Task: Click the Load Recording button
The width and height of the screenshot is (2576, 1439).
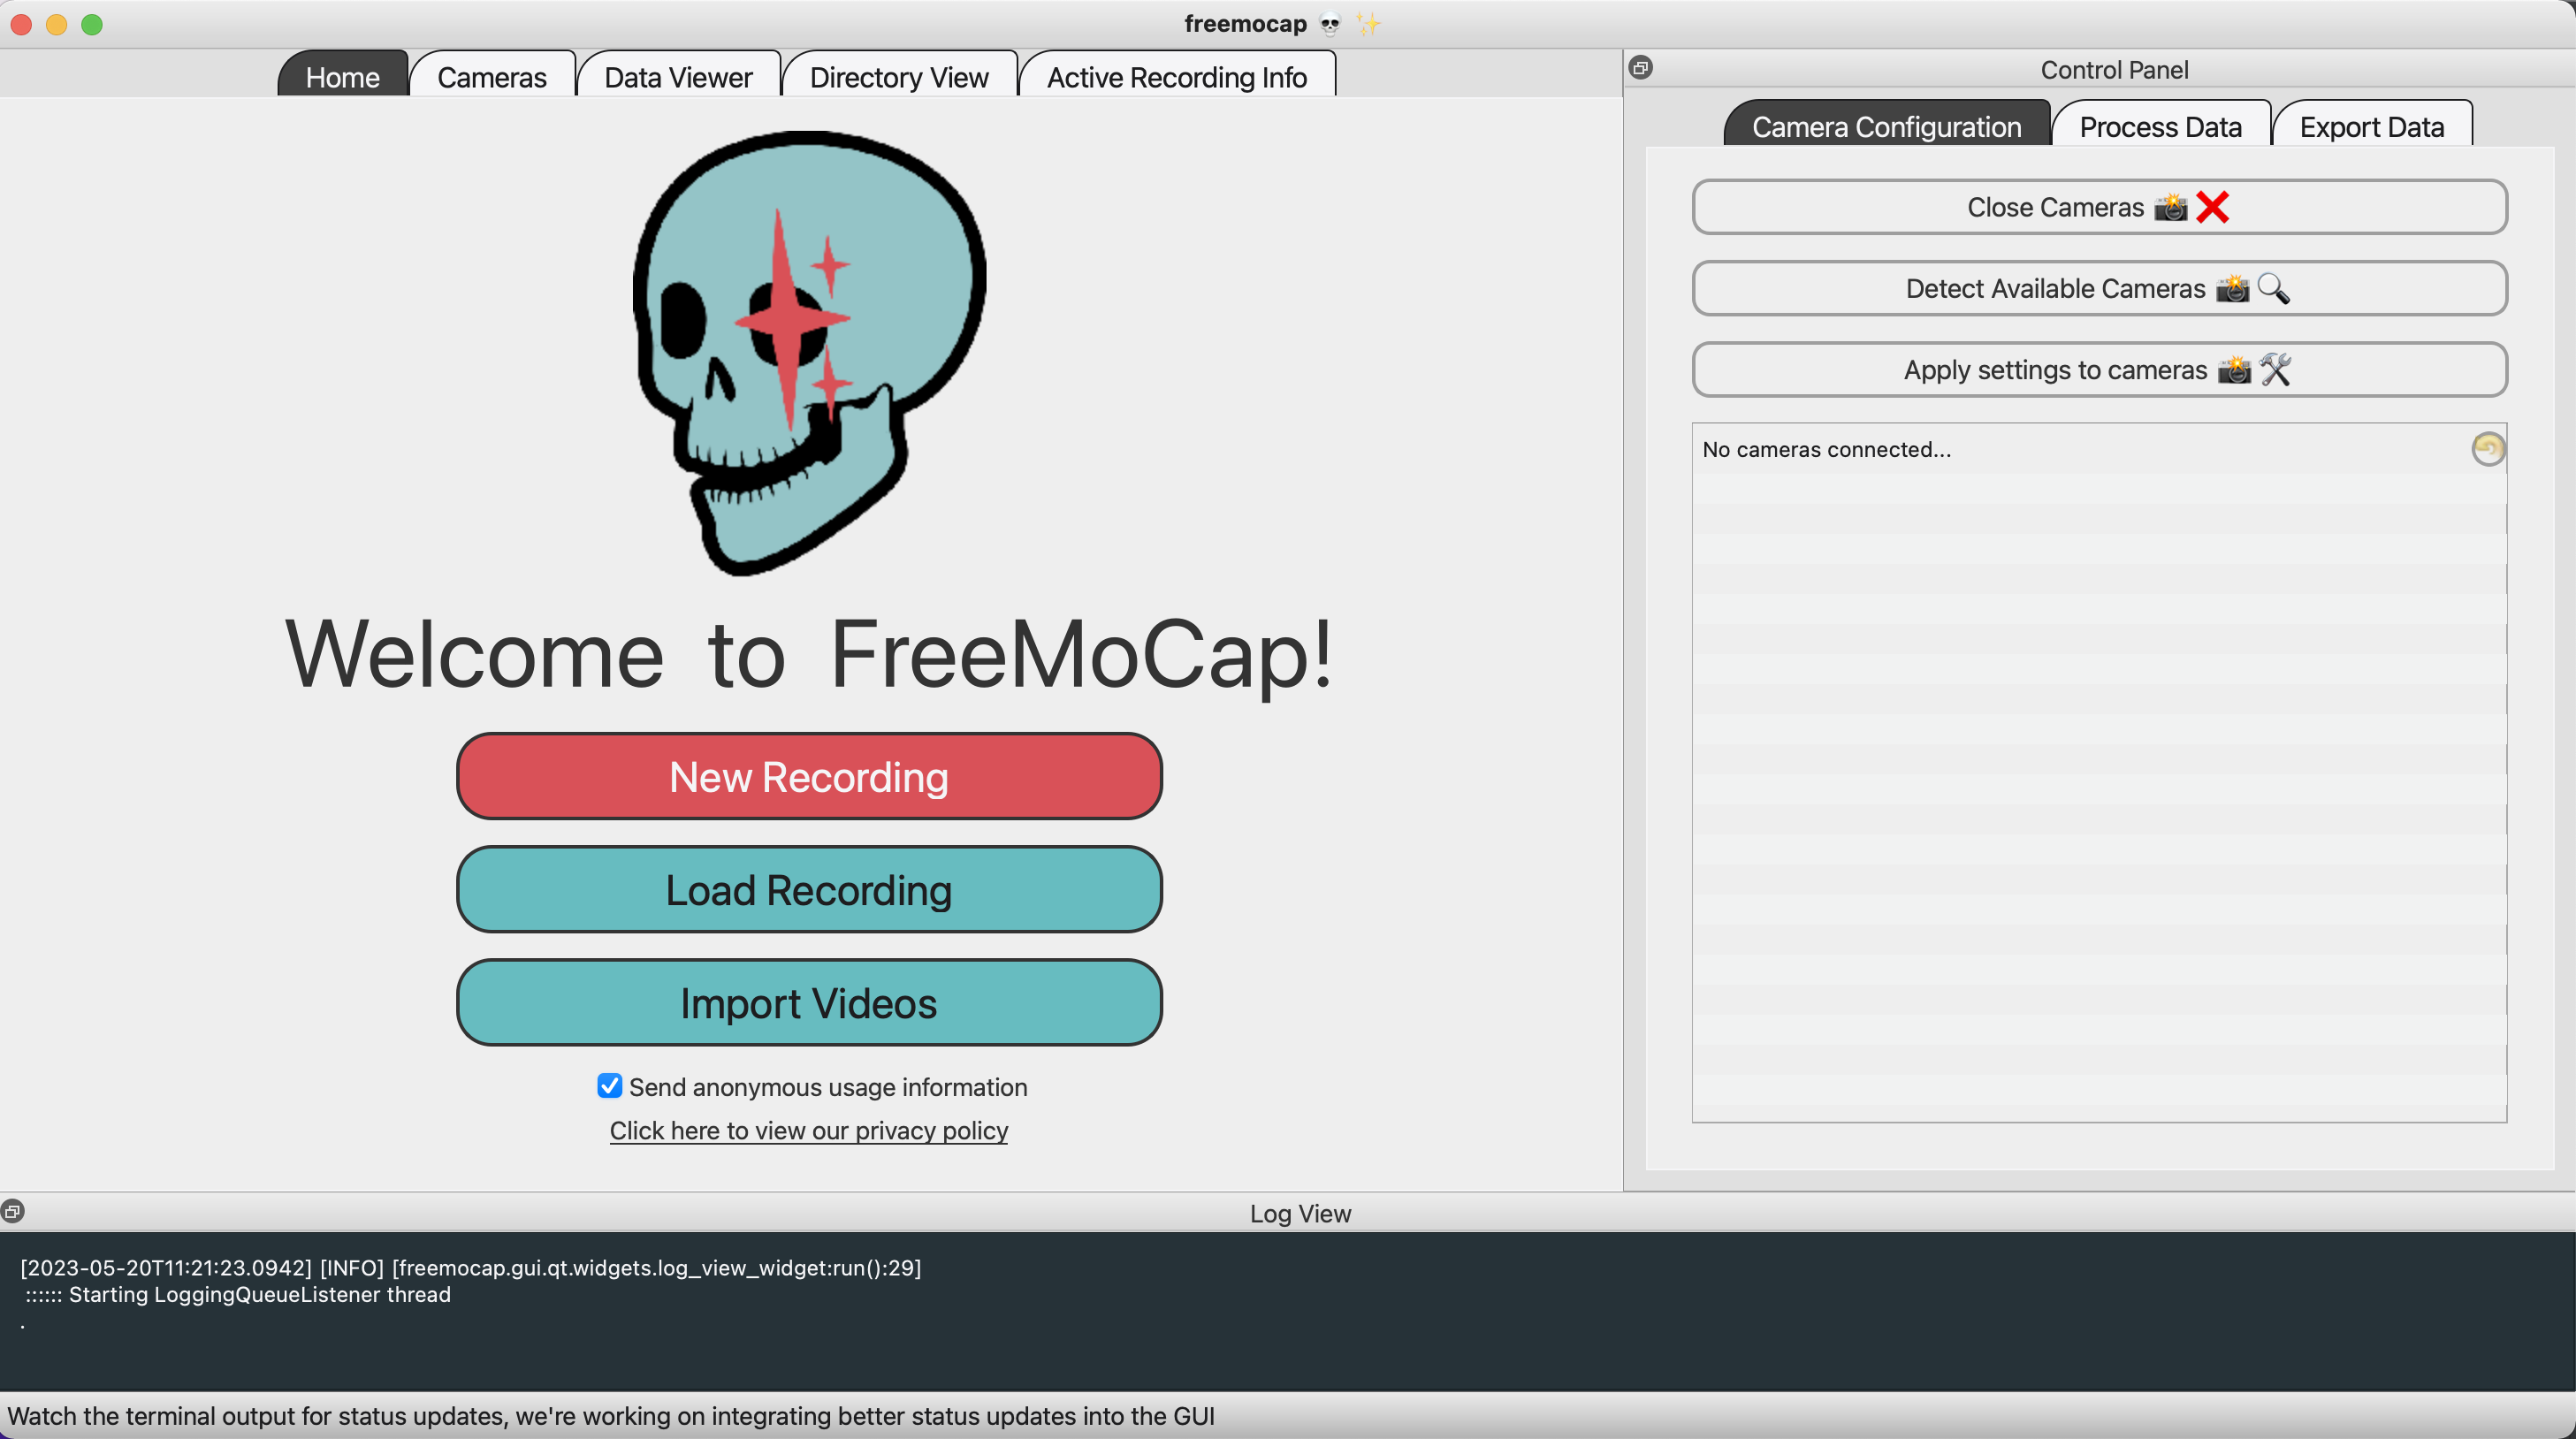Action: pos(808,889)
